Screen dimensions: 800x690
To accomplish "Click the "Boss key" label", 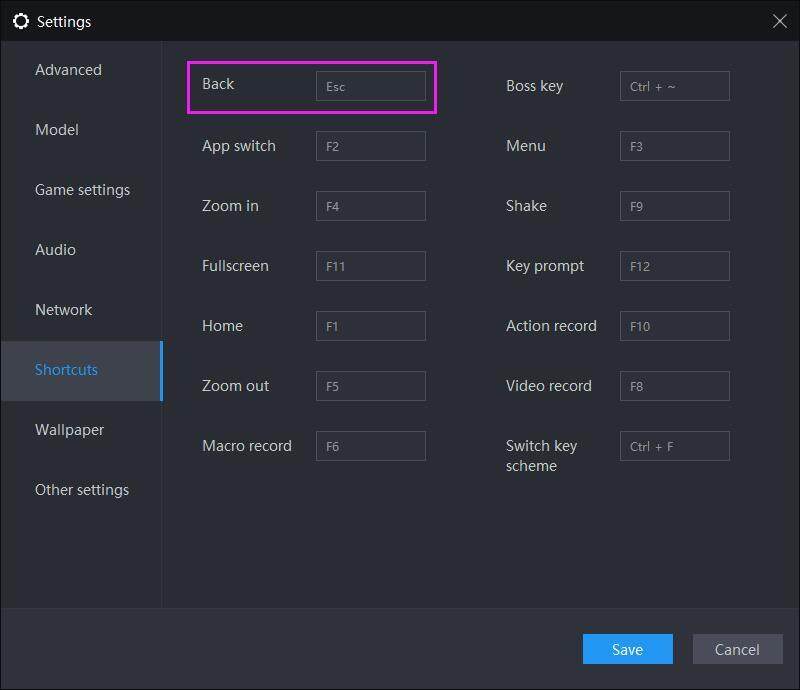I will (534, 86).
